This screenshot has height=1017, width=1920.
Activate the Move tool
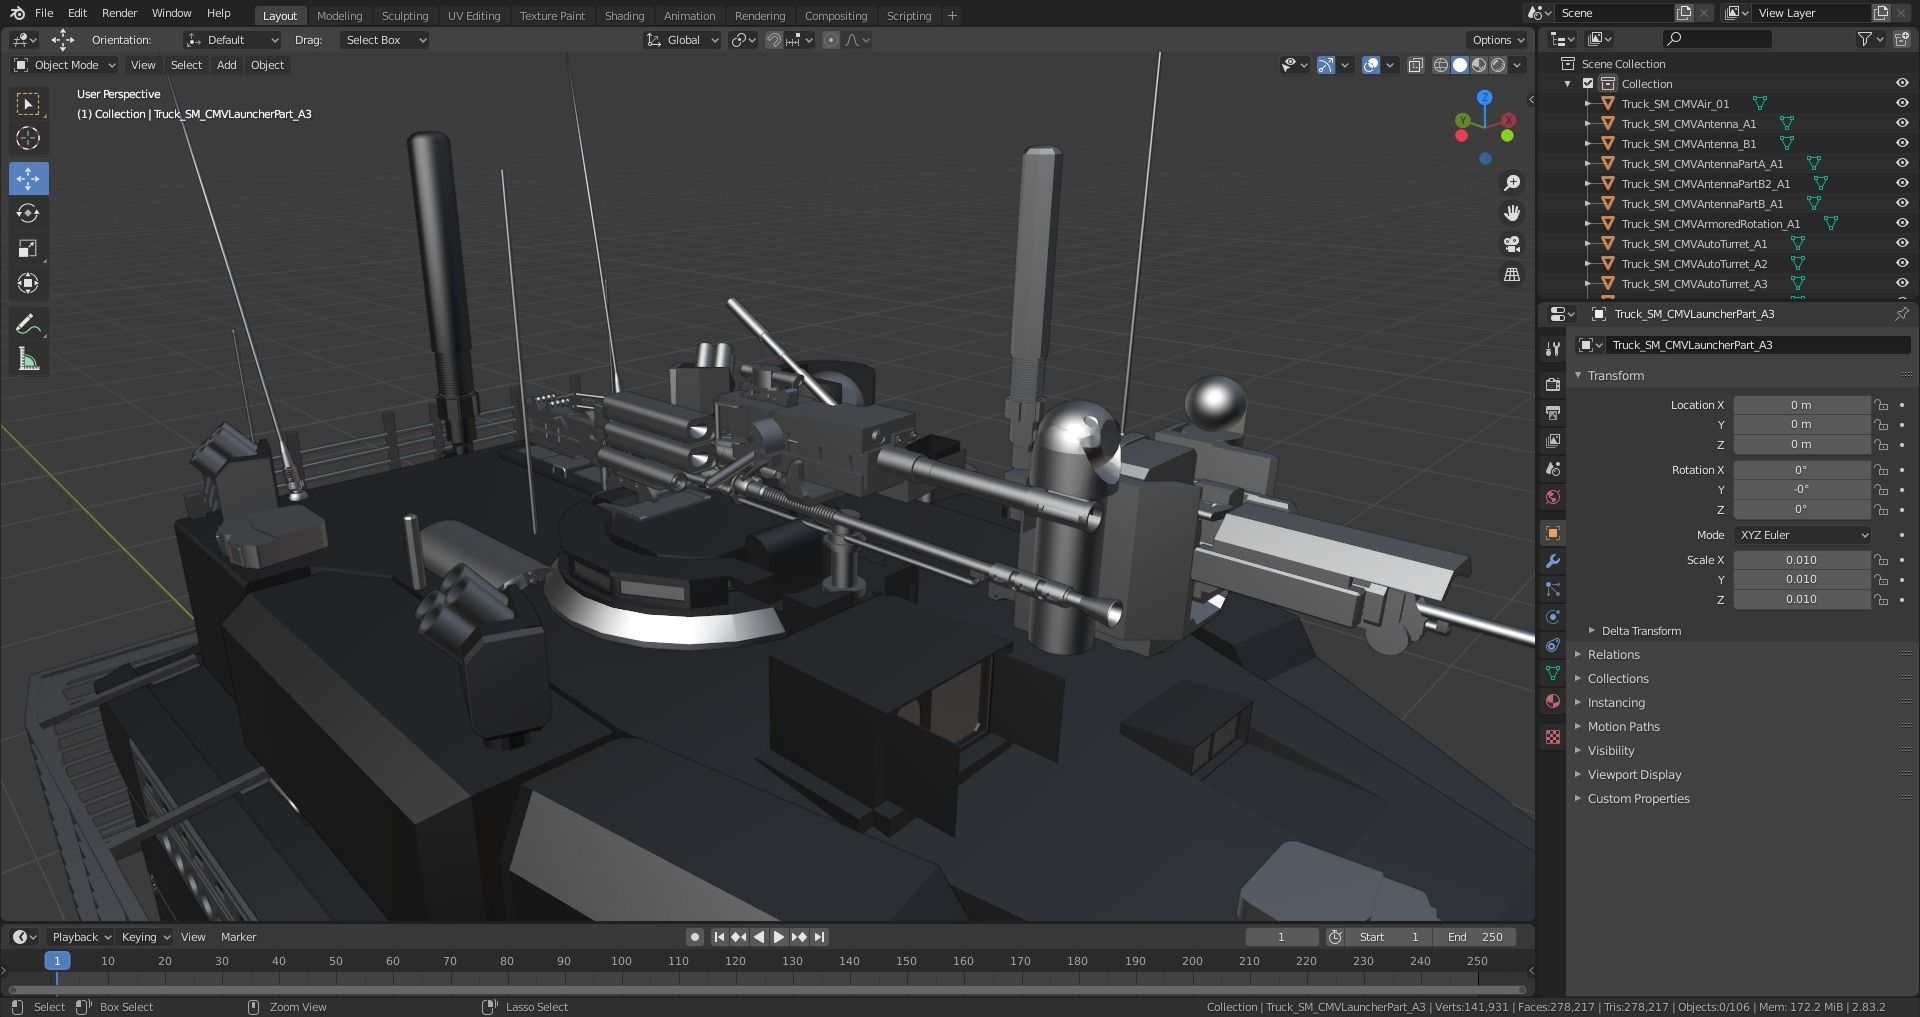coord(28,178)
